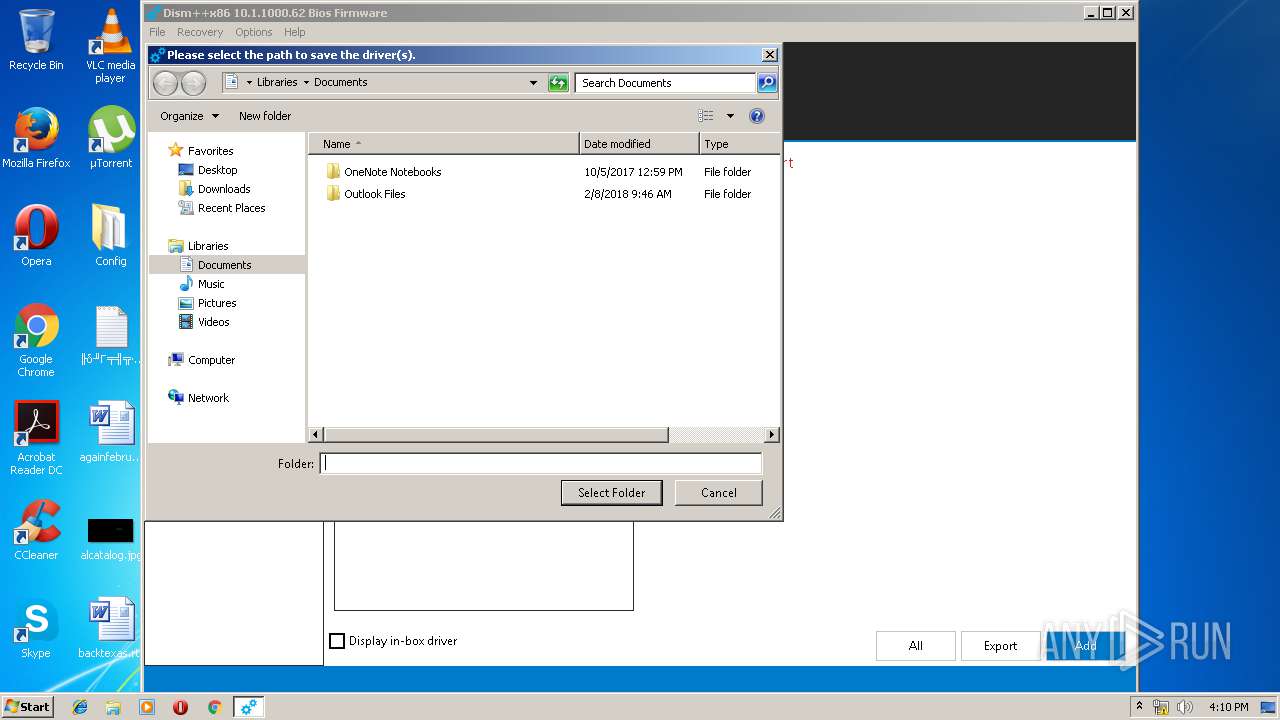The width and height of the screenshot is (1280, 720).
Task: Click the horizontal scrollbar thumb in the file list
Action: click(x=496, y=435)
